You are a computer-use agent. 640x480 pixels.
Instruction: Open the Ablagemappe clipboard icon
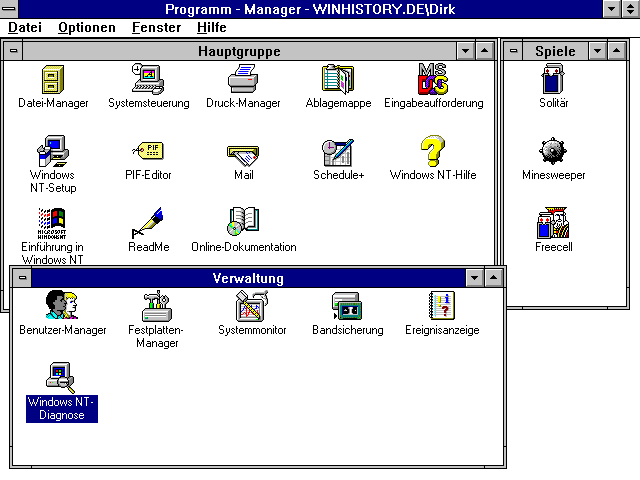coord(338,79)
